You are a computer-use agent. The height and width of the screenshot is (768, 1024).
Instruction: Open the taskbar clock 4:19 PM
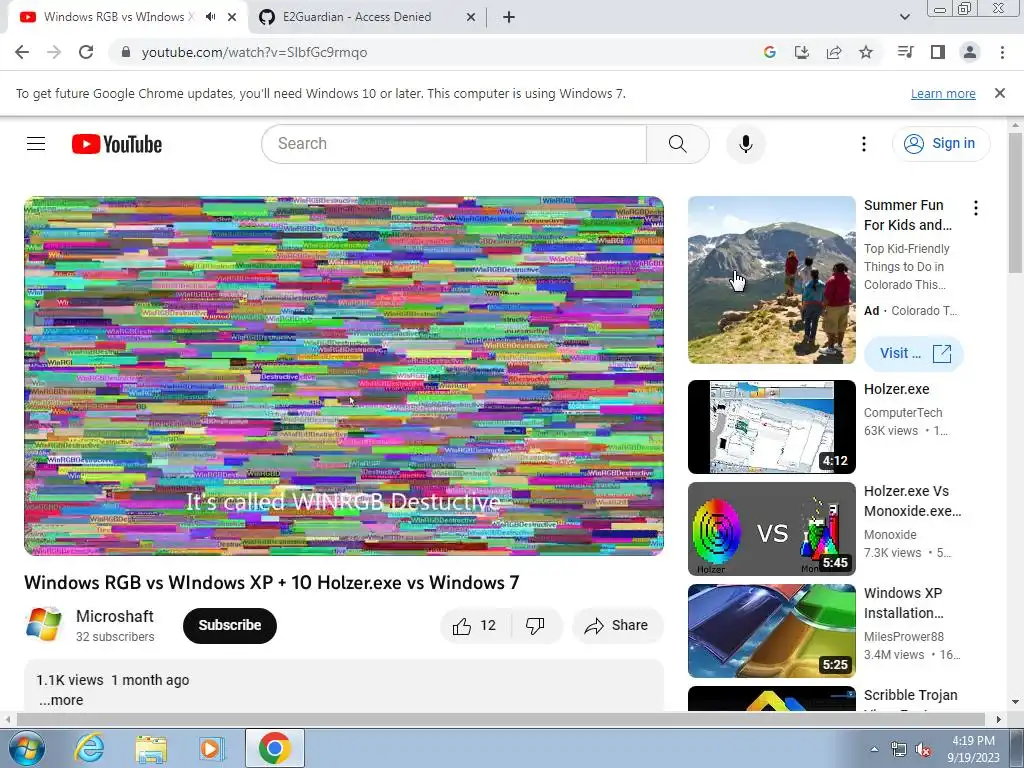coord(973,749)
